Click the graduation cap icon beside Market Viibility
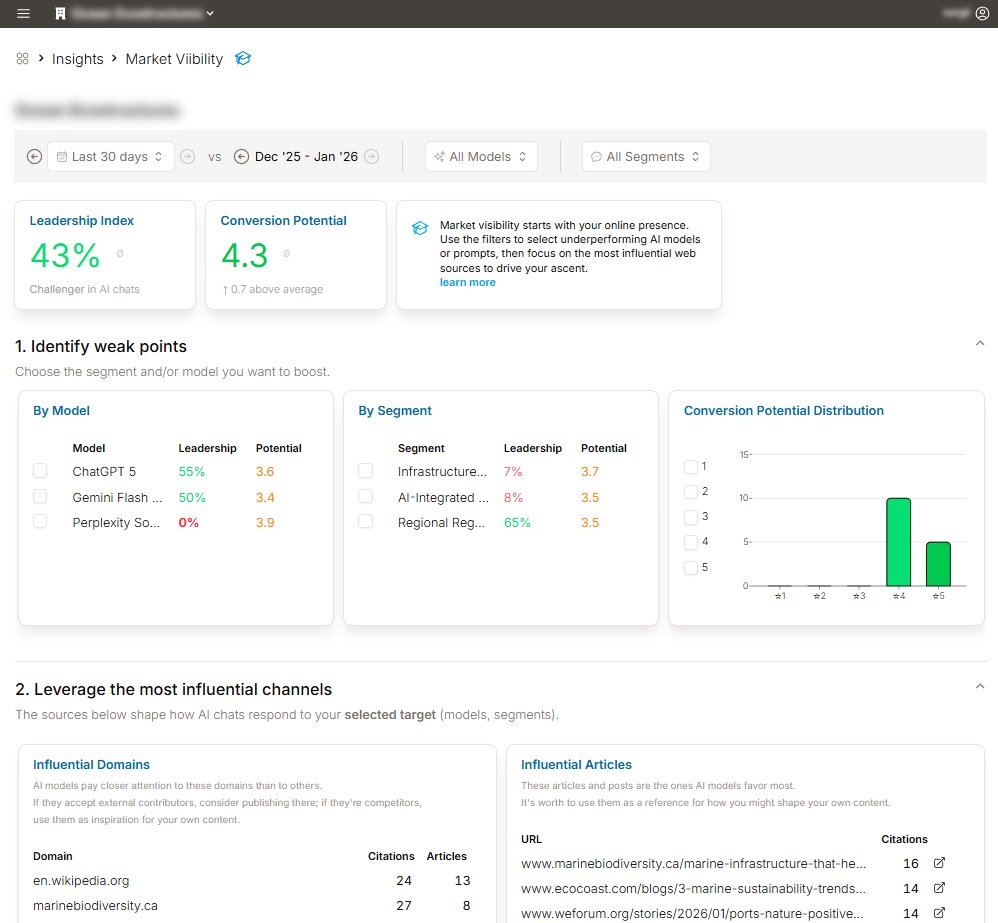 243,59
